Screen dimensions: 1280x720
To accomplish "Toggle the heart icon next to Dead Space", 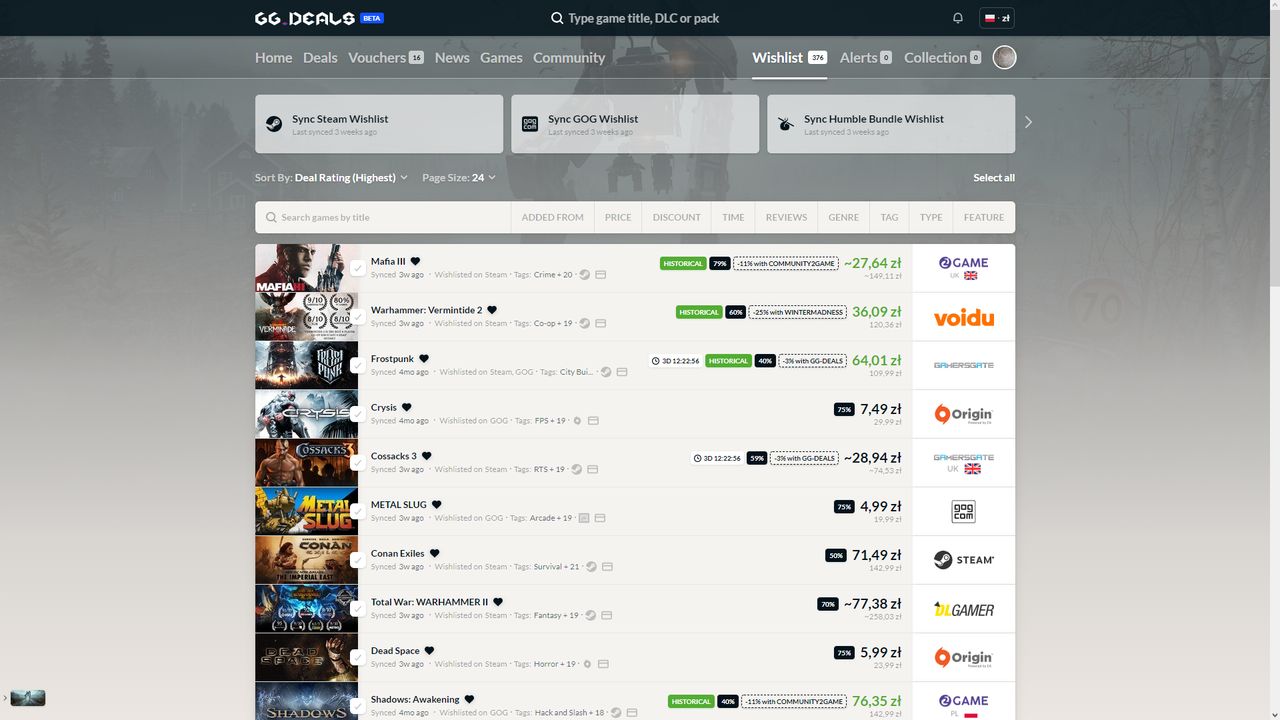I will pyautogui.click(x=430, y=650).
